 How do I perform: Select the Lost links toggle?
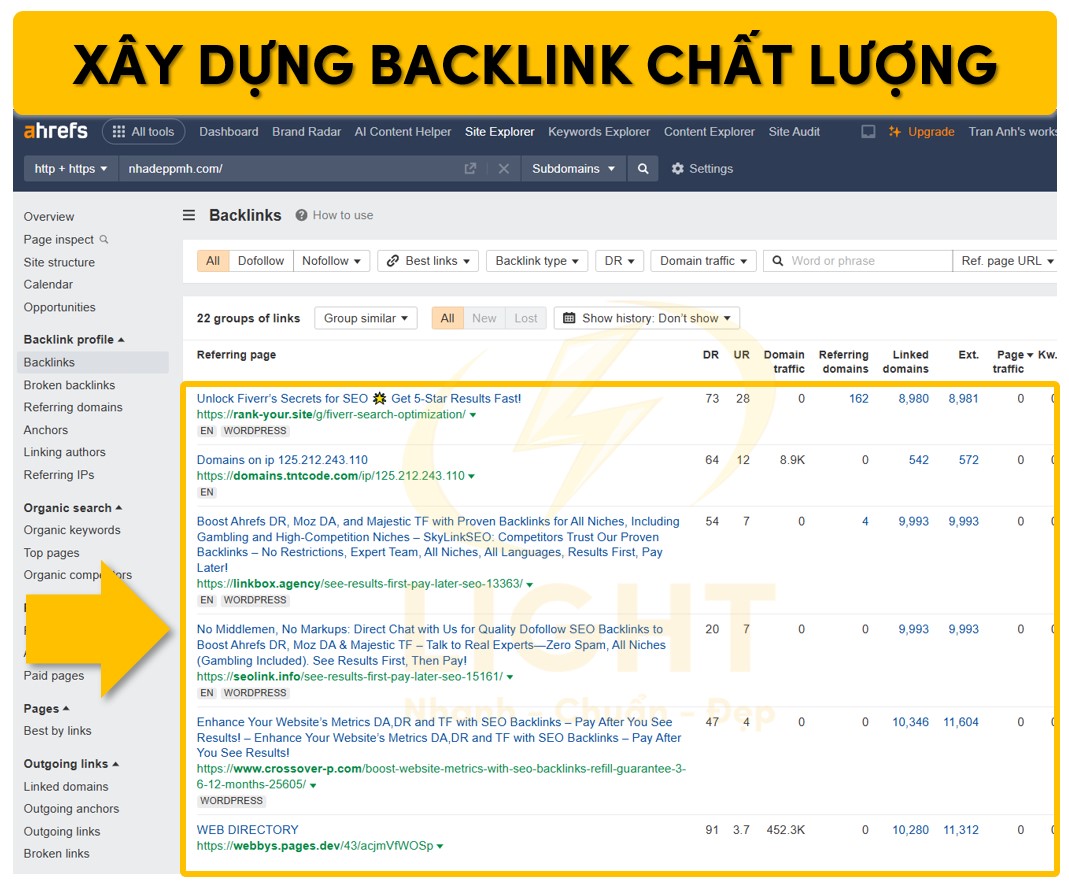point(526,318)
